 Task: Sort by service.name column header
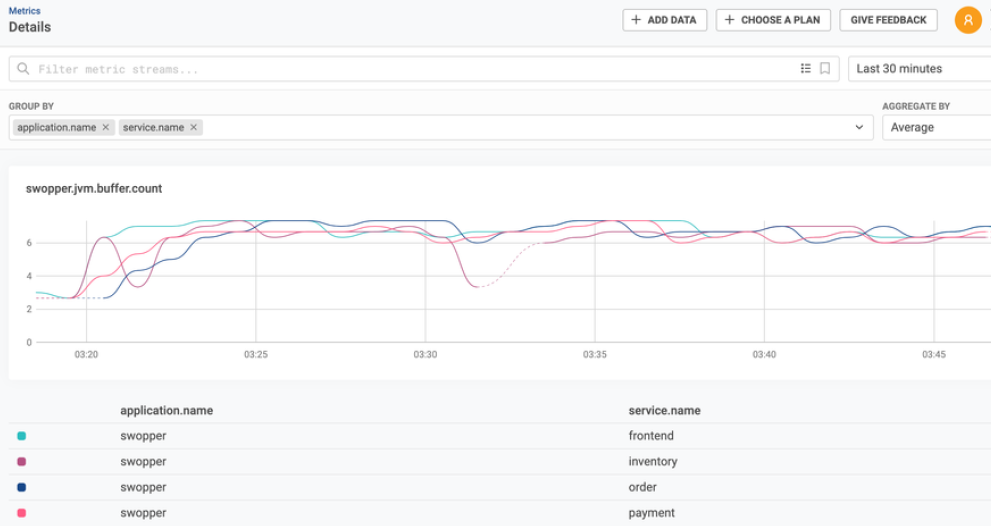click(664, 410)
